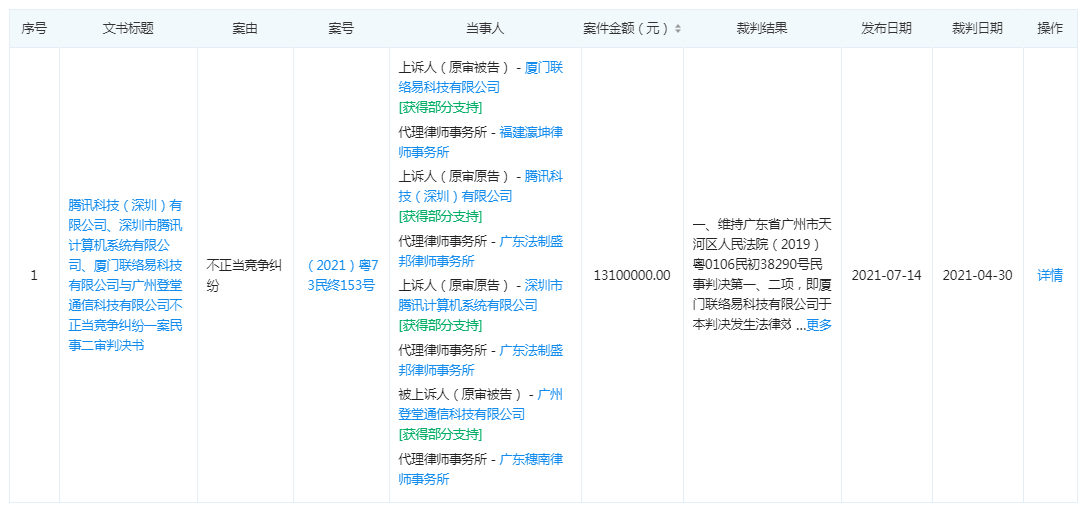The image size is (1079, 513).
Task: Select [获得部分支持] tag under 广州登堂通信科技
Action: click(x=440, y=435)
